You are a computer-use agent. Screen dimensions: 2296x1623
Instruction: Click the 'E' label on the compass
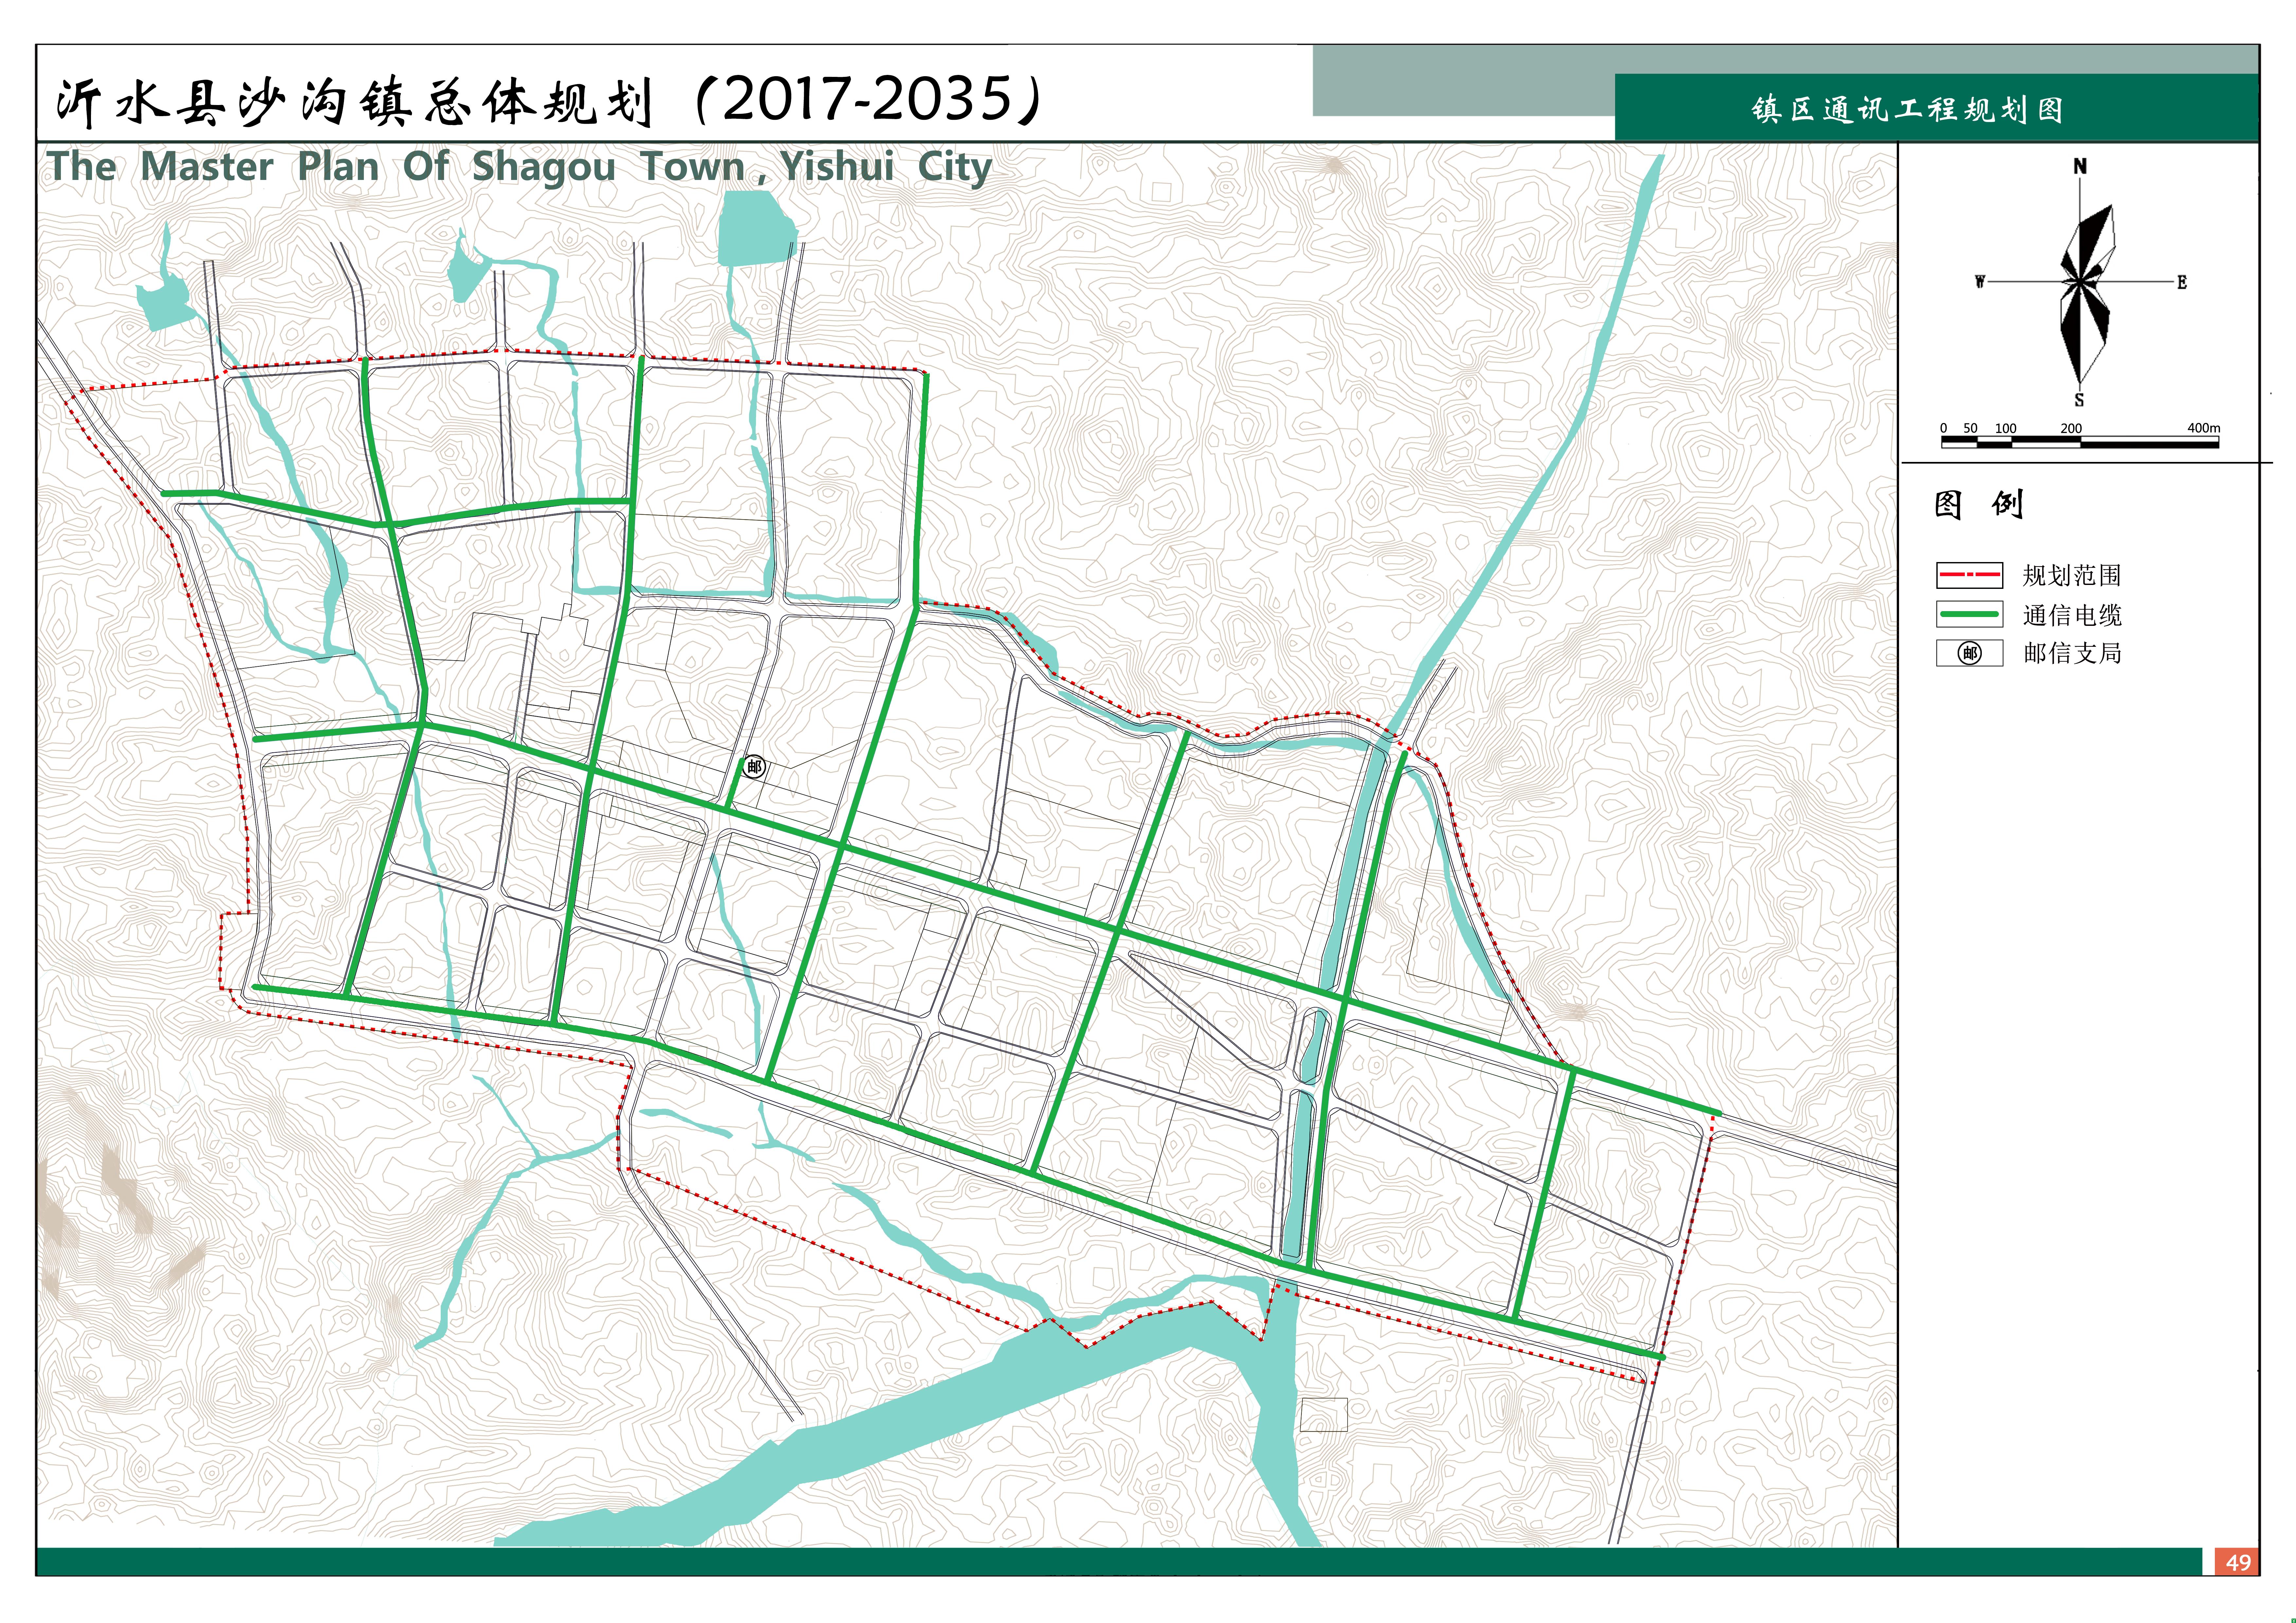click(x=2182, y=282)
